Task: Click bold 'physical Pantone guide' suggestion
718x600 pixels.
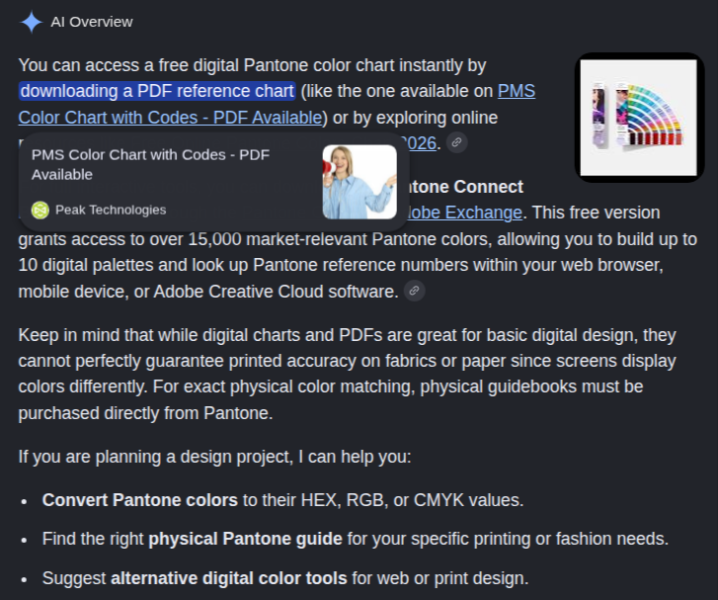Action: tap(245, 539)
